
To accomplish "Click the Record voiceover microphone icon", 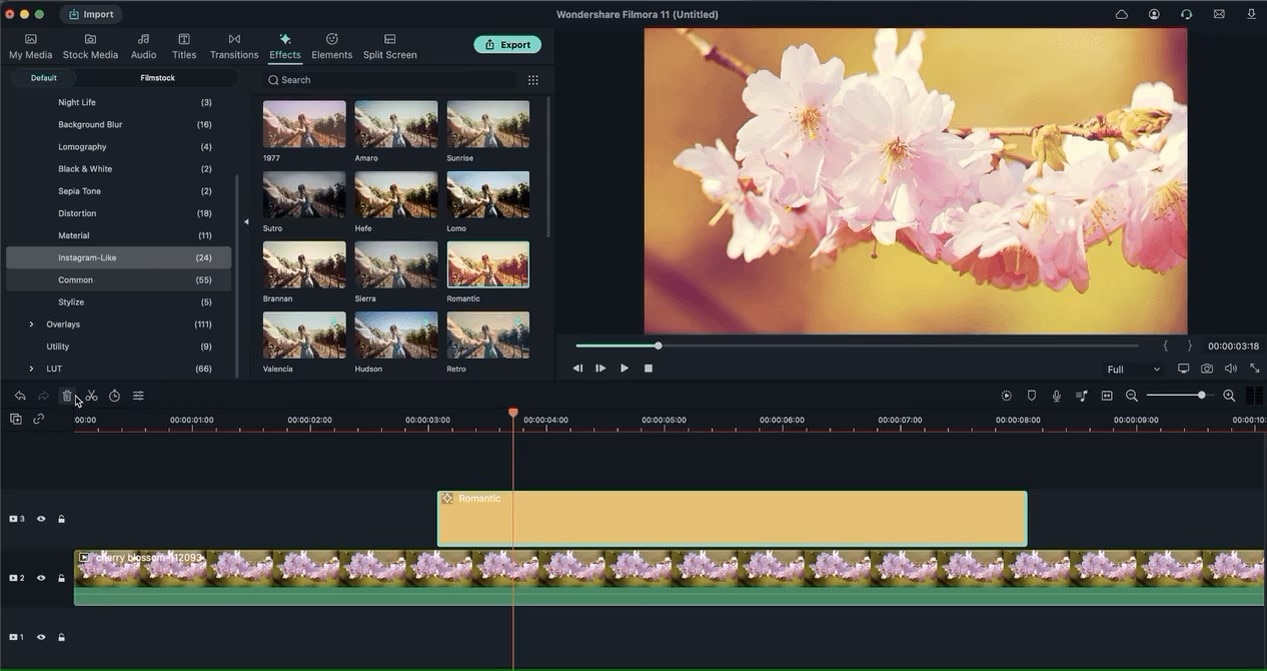I will tap(1056, 396).
